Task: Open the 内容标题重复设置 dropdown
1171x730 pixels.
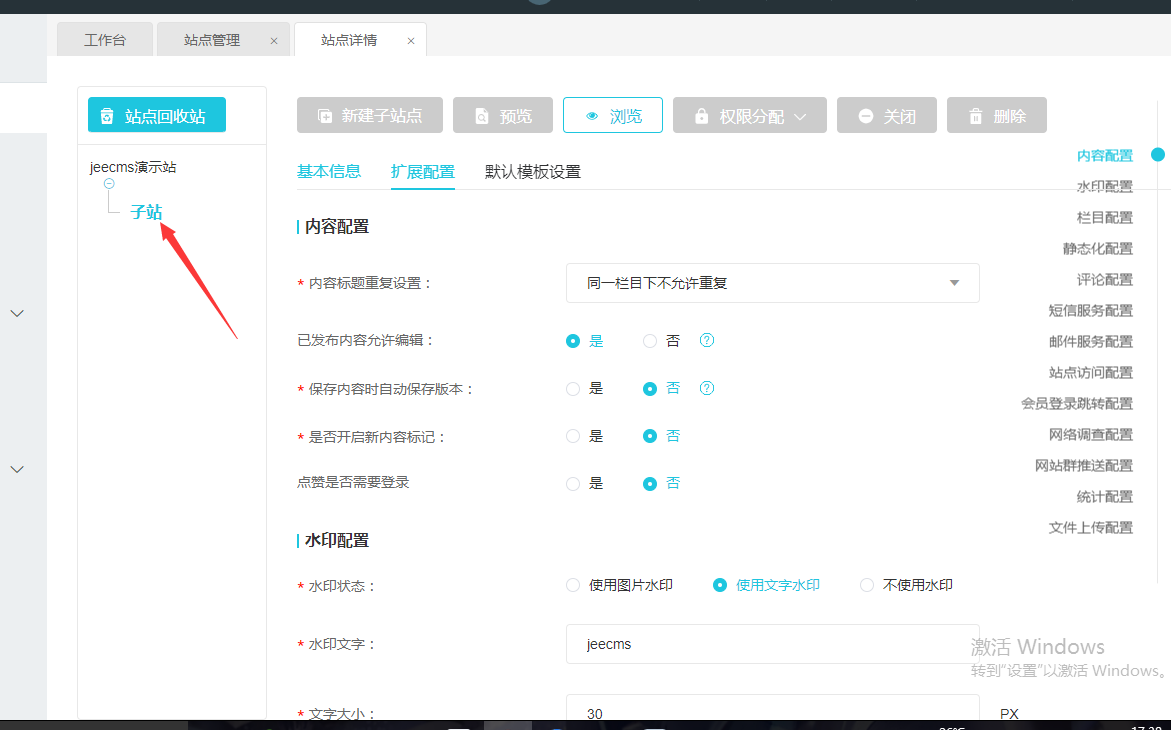Action: pyautogui.click(x=772, y=283)
